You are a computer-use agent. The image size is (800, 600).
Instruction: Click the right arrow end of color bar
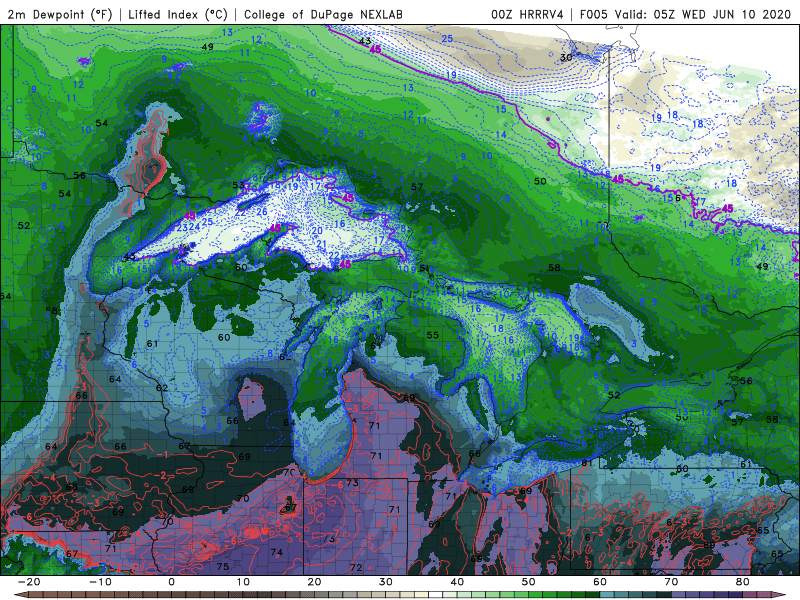[780, 594]
